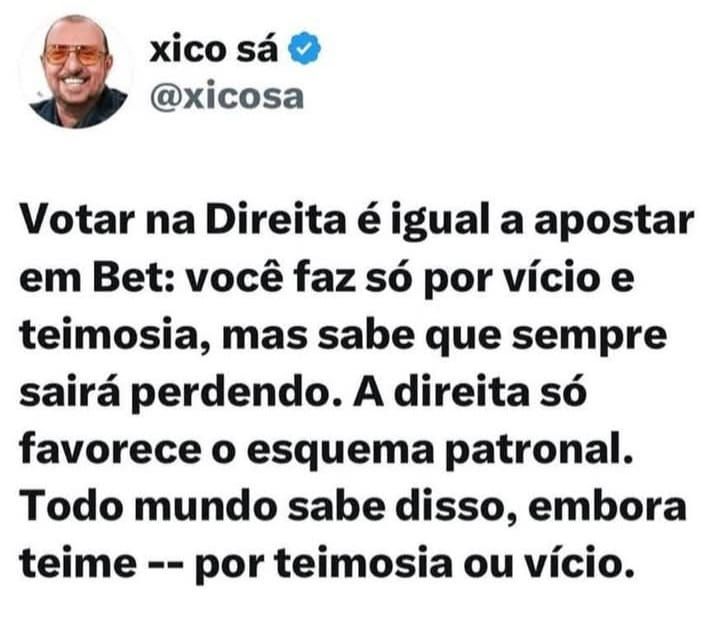720x624 pixels.
Task: Visit the @xicosa handle link
Action: [226, 96]
